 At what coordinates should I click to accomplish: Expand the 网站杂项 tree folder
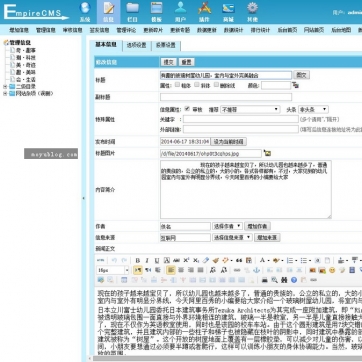pyautogui.click(x=5, y=94)
